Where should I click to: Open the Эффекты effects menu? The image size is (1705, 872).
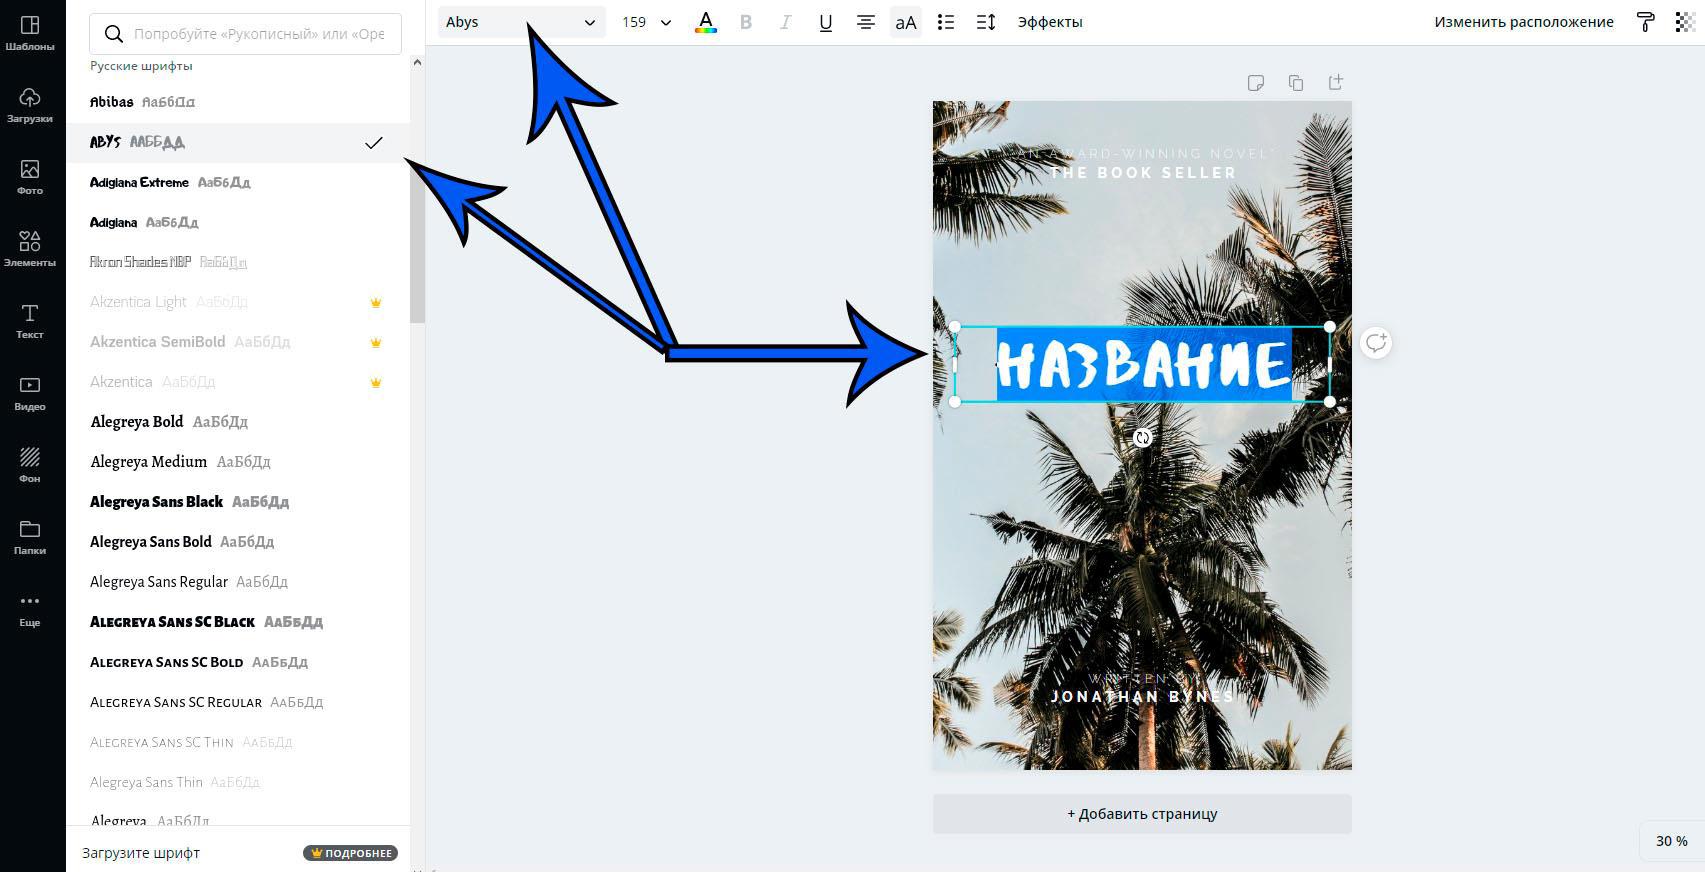pyautogui.click(x=1050, y=22)
